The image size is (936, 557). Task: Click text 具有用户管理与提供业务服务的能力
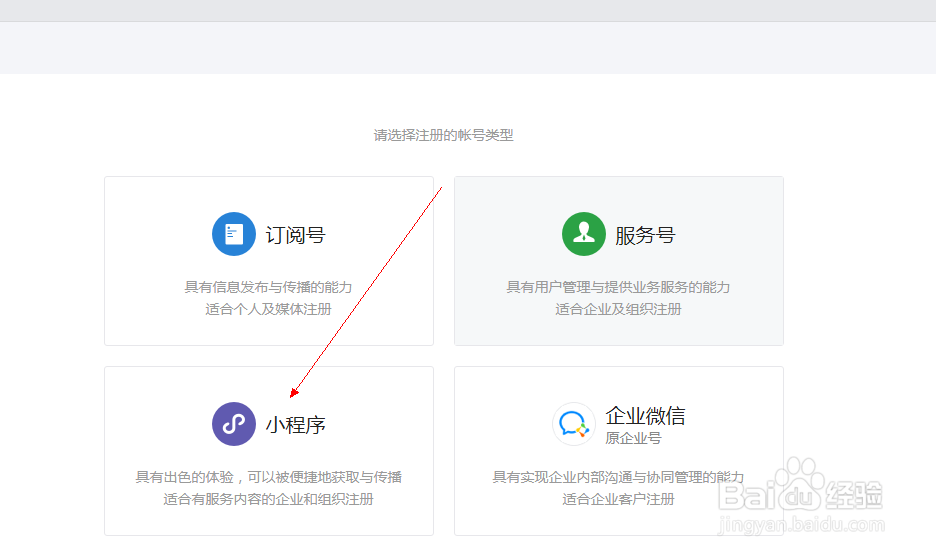tap(618, 287)
